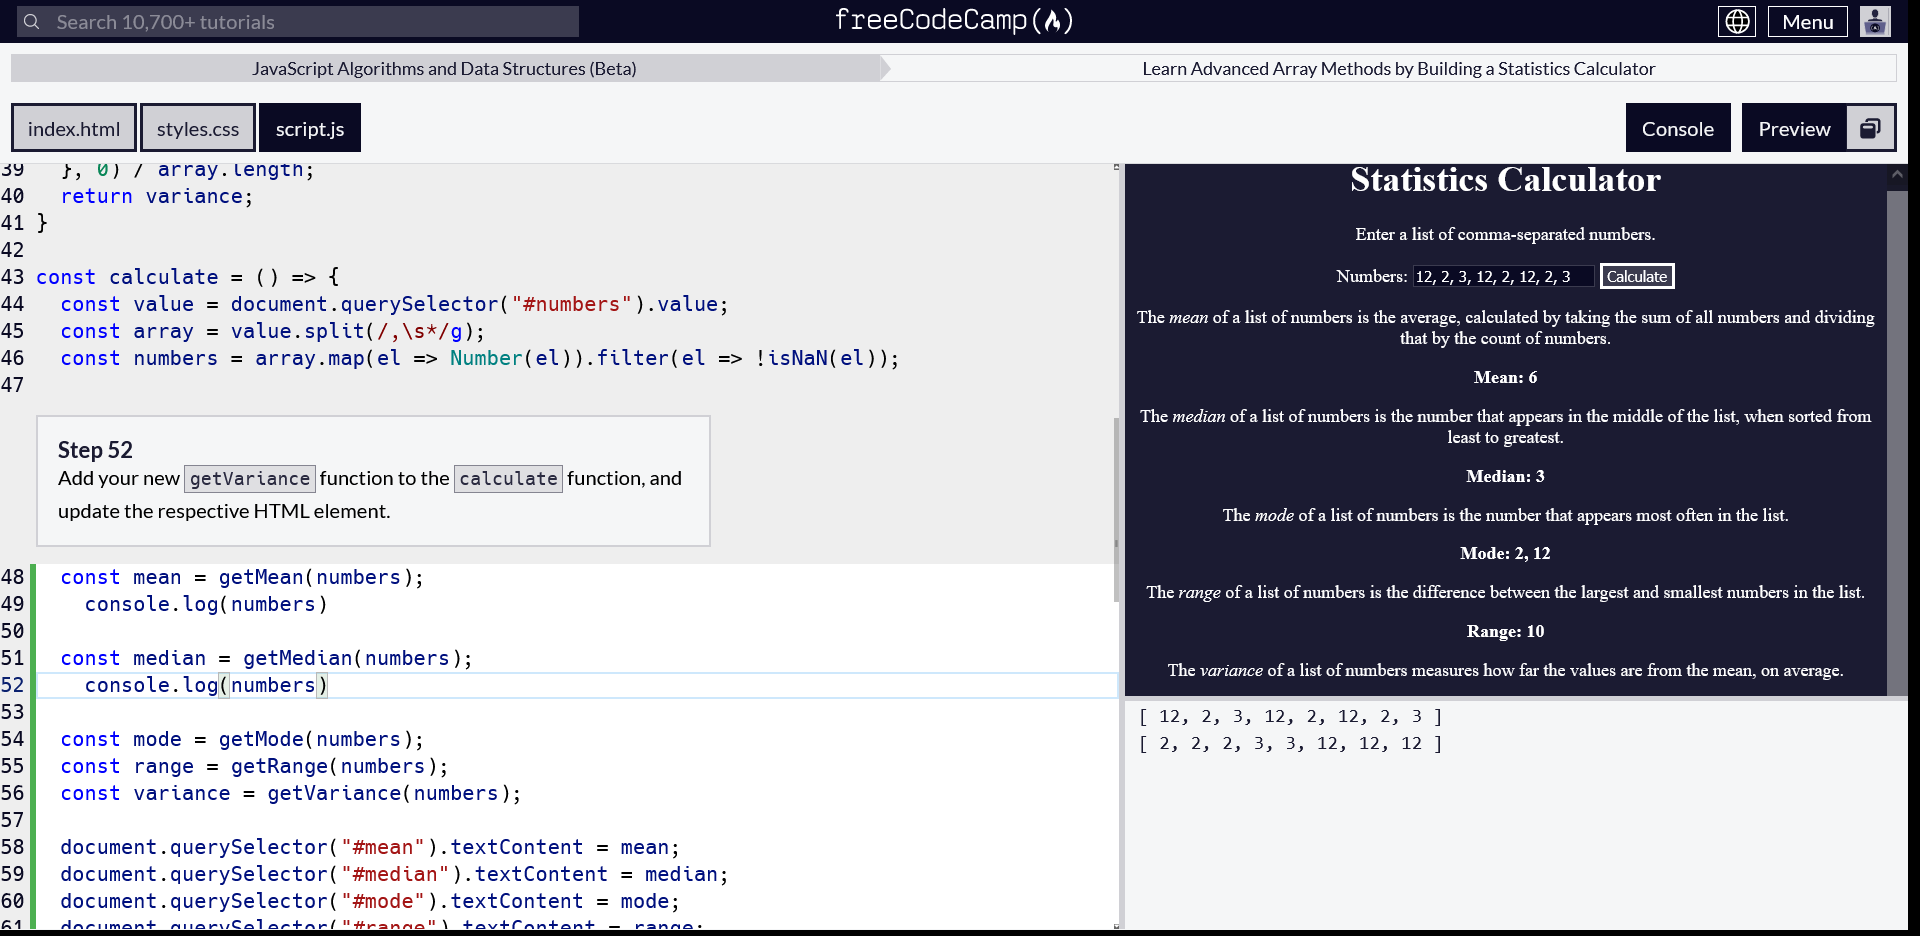Click the const median = getMedian line
The image size is (1920, 936).
(x=266, y=658)
